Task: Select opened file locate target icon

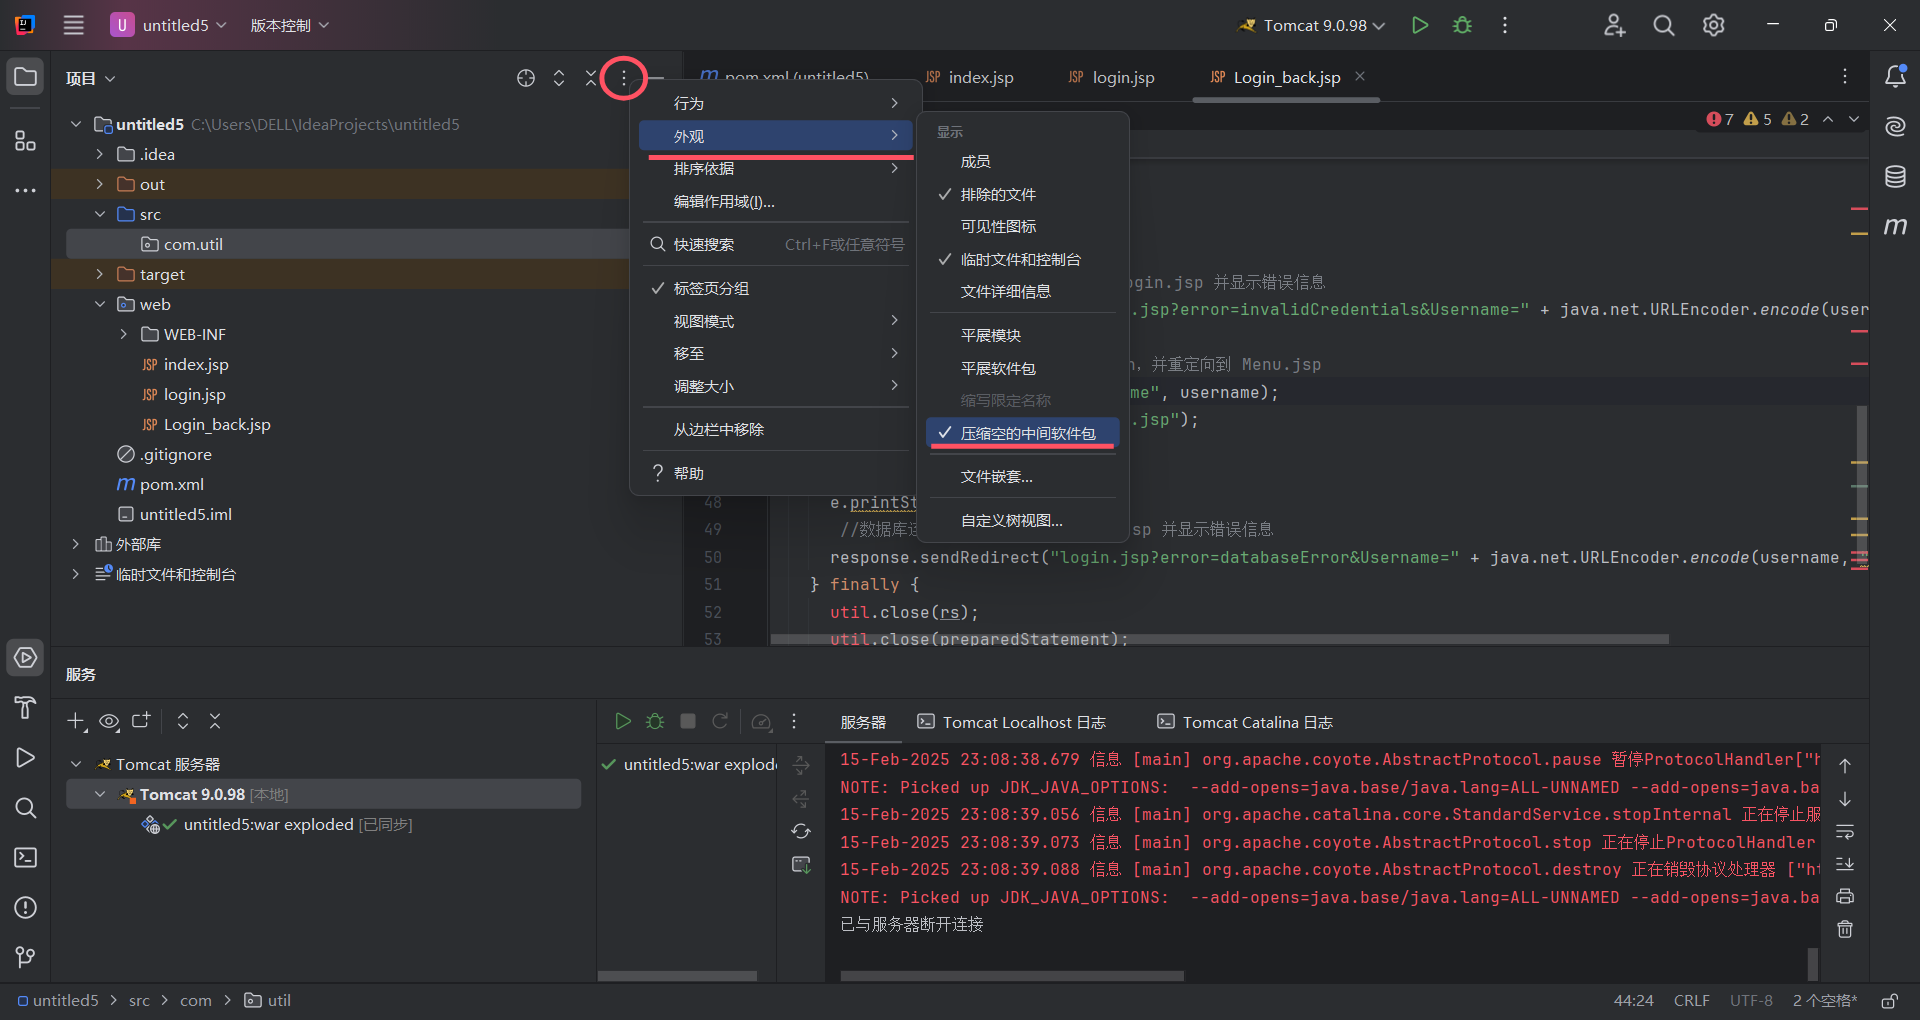Action: tap(526, 78)
